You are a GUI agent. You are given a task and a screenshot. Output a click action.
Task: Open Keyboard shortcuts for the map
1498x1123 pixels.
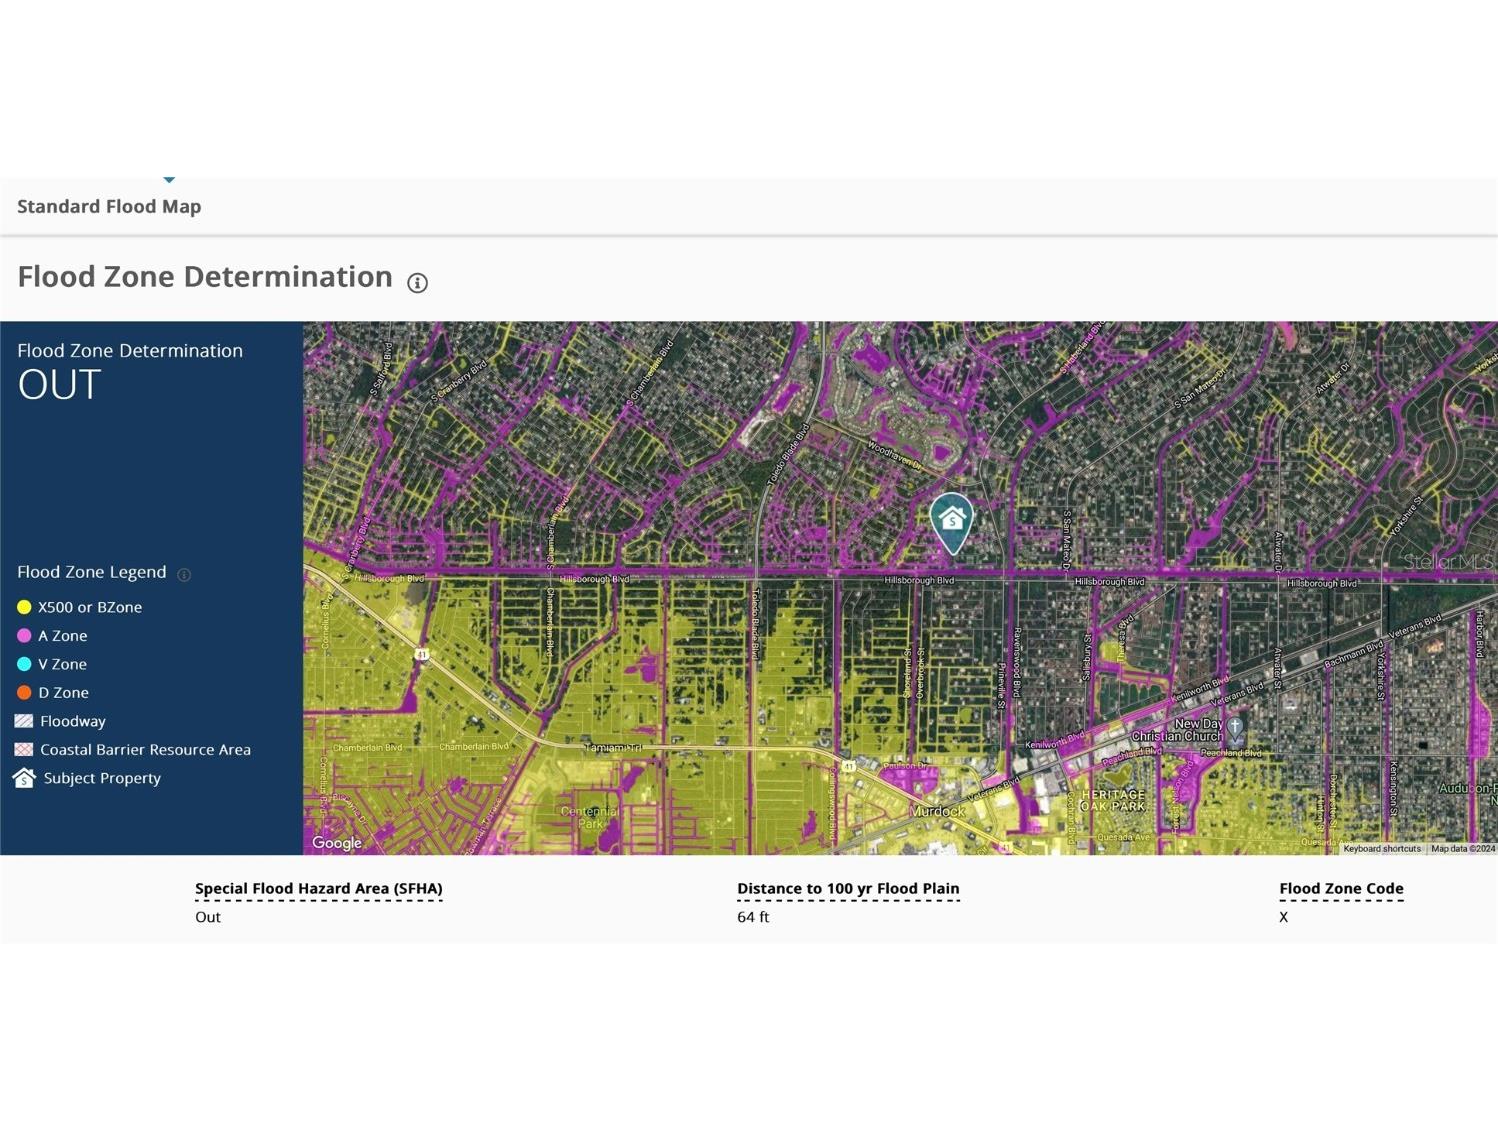tap(1381, 847)
